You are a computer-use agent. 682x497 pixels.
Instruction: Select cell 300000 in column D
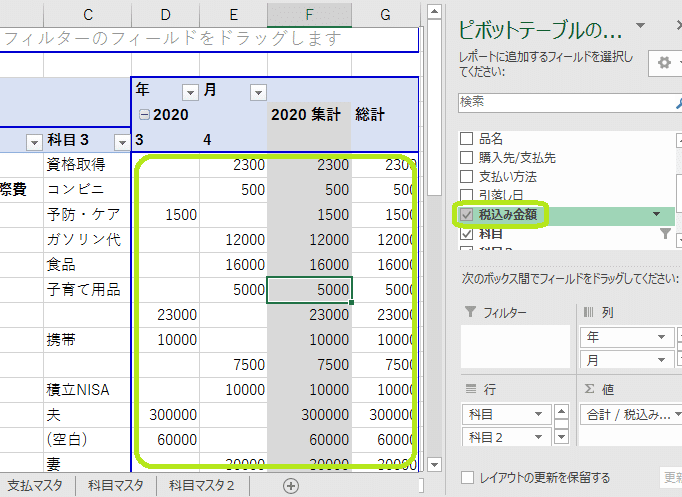[x=165, y=415]
